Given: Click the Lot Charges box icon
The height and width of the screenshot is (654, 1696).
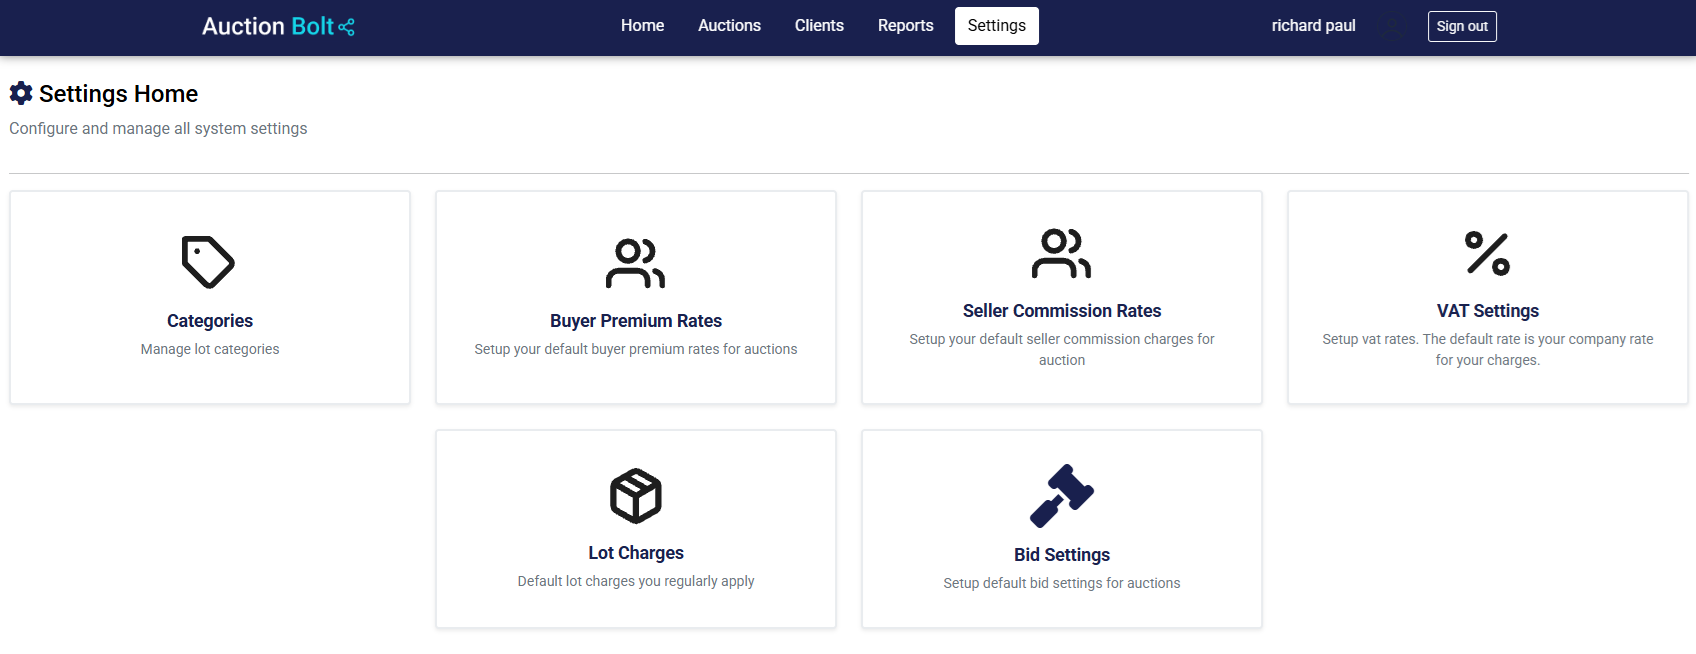Looking at the screenshot, I should 636,496.
